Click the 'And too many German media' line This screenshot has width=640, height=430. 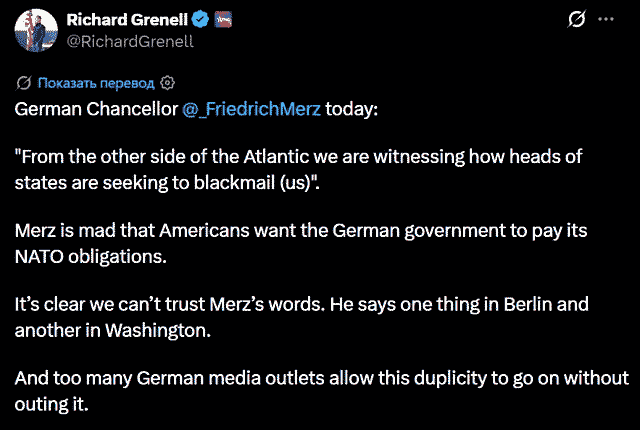point(322,378)
